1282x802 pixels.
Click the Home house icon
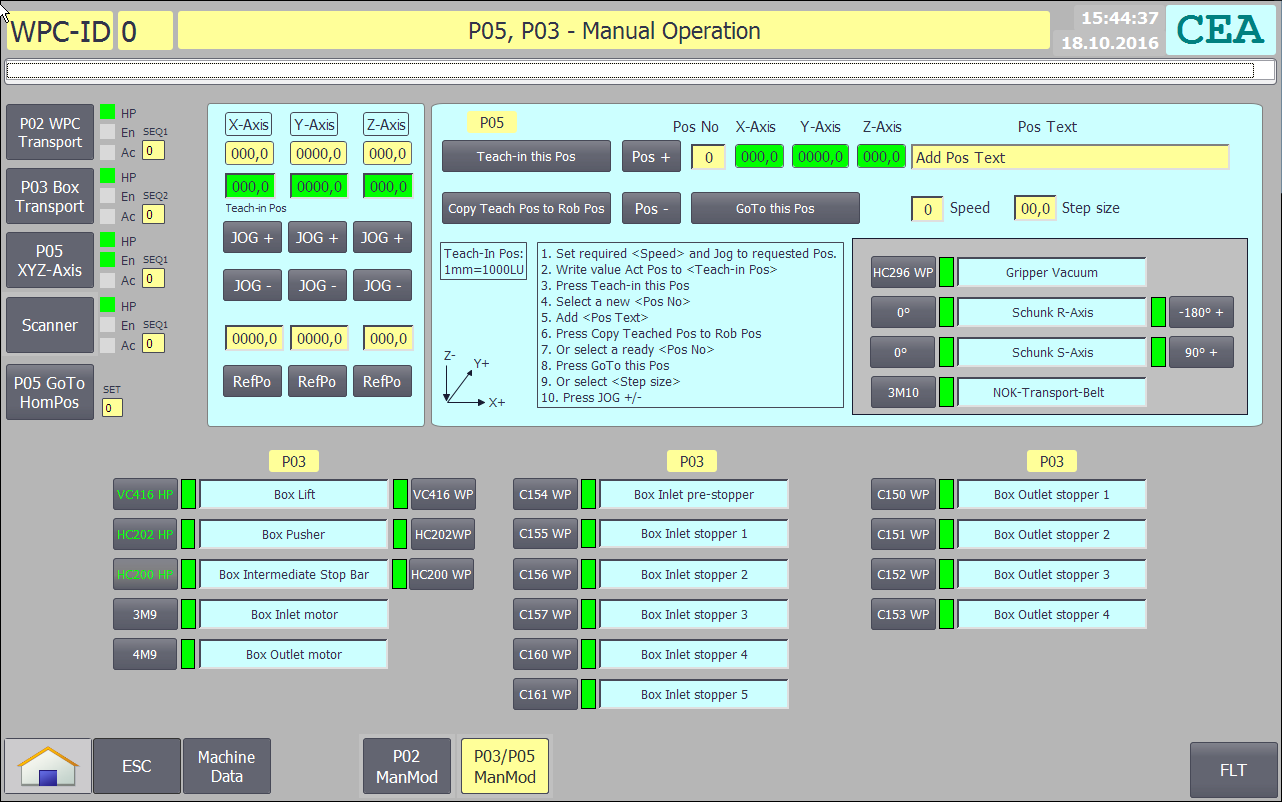[x=48, y=767]
